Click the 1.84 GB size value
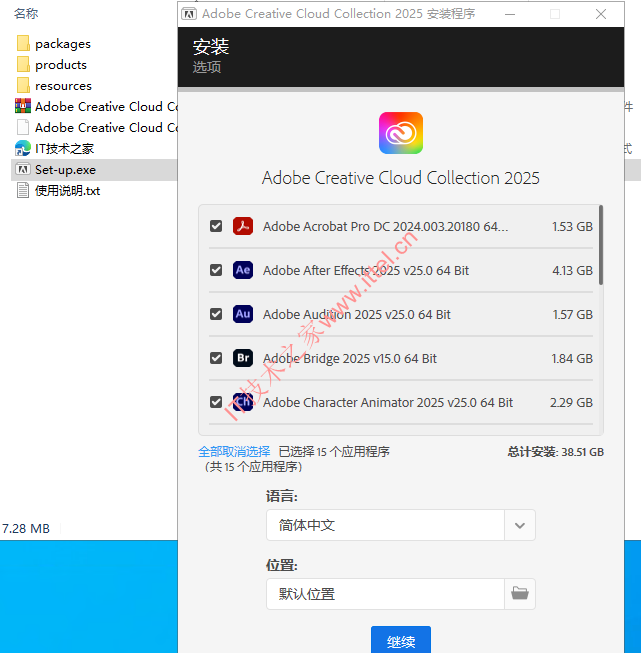 (572, 358)
